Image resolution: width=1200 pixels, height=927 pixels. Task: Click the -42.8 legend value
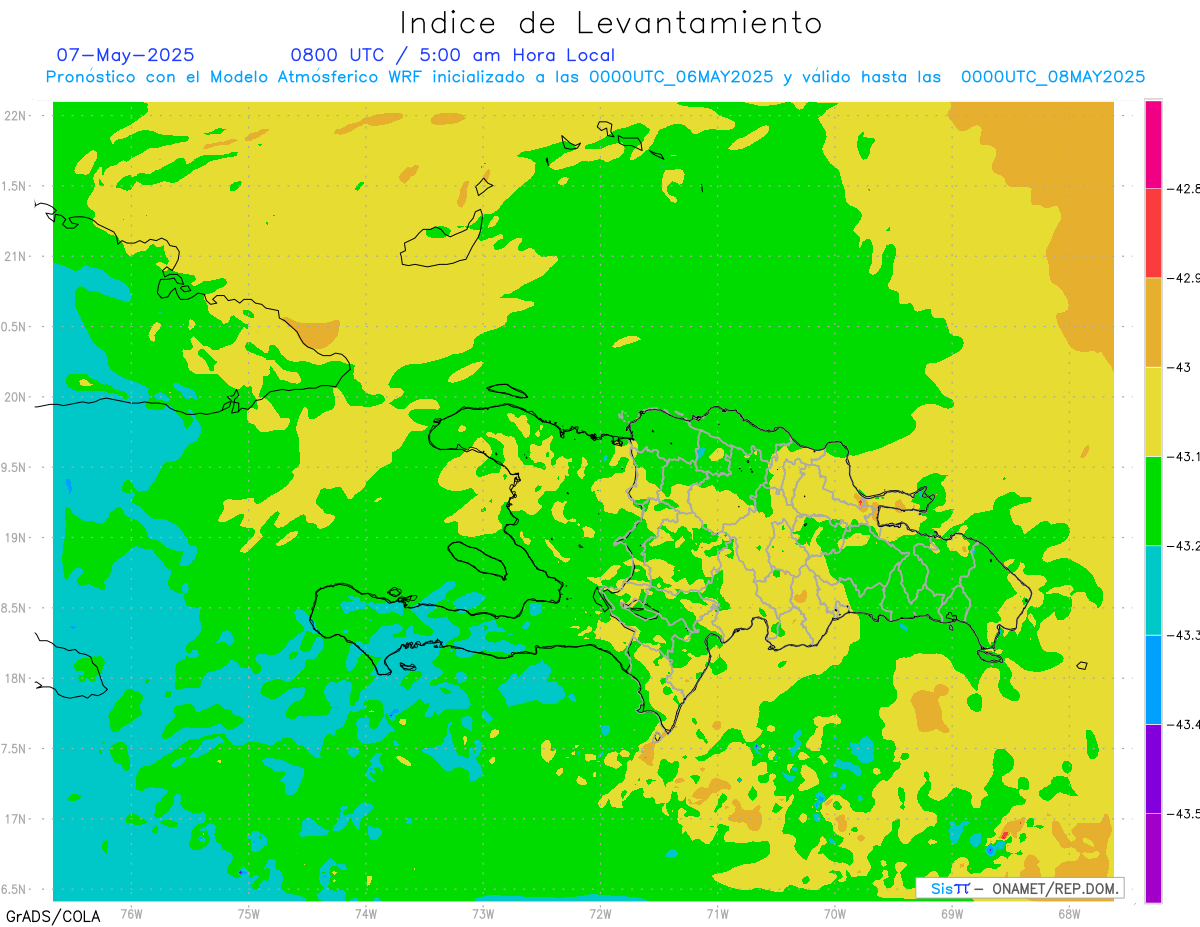(x=1184, y=188)
